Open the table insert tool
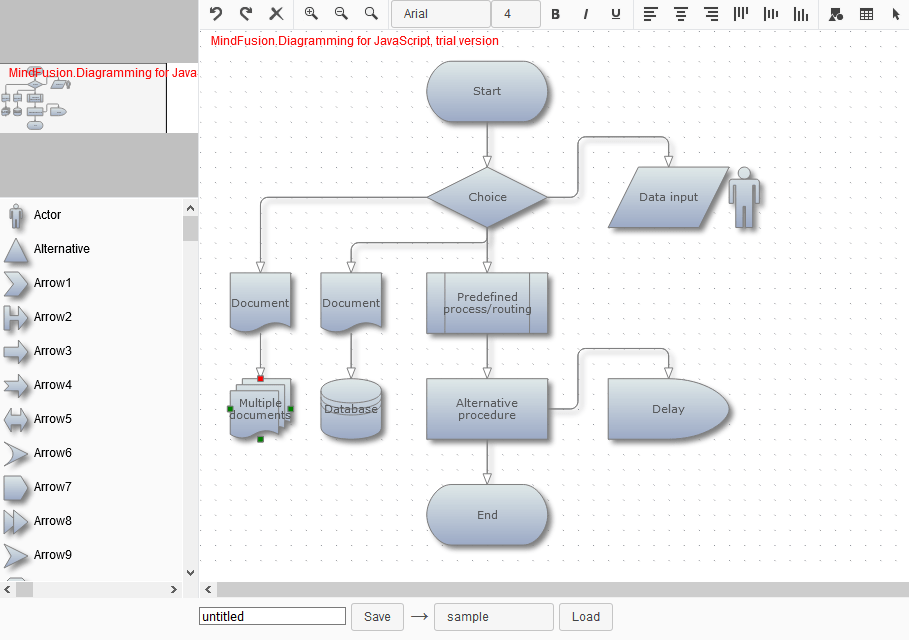This screenshot has width=909, height=640. coord(866,14)
